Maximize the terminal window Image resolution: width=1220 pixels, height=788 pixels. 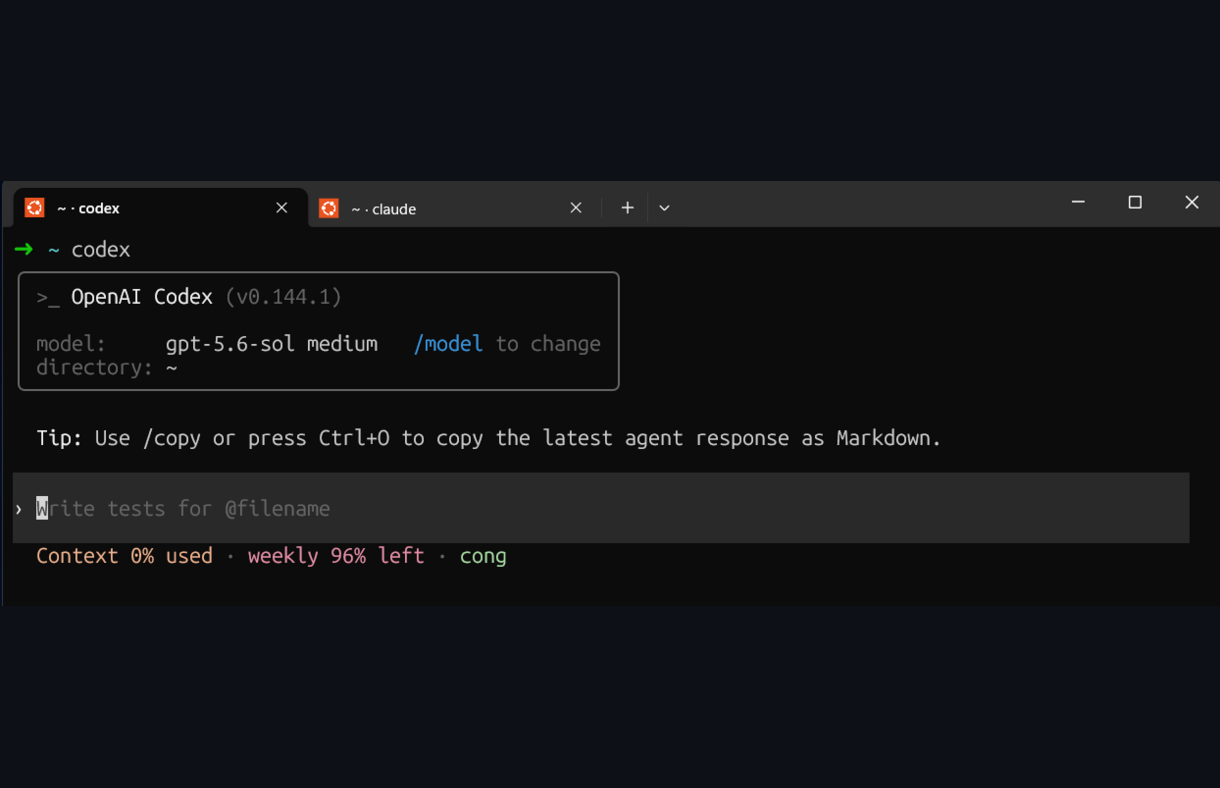(x=1135, y=202)
